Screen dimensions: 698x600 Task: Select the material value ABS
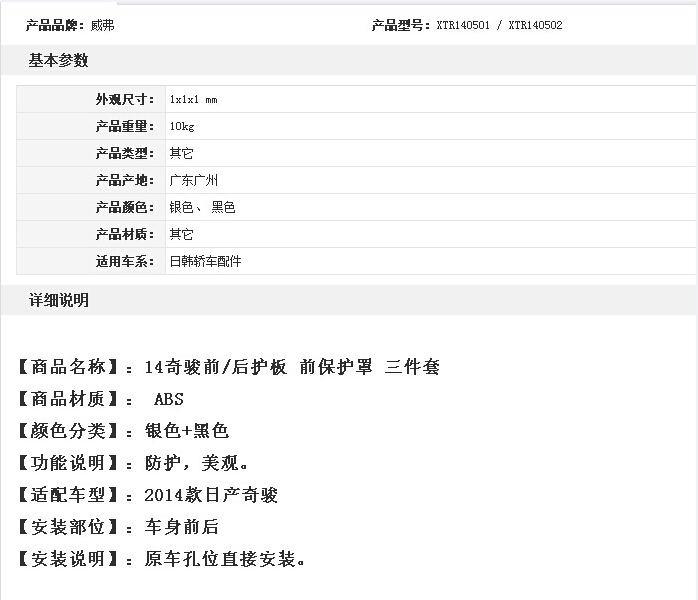[x=169, y=399]
